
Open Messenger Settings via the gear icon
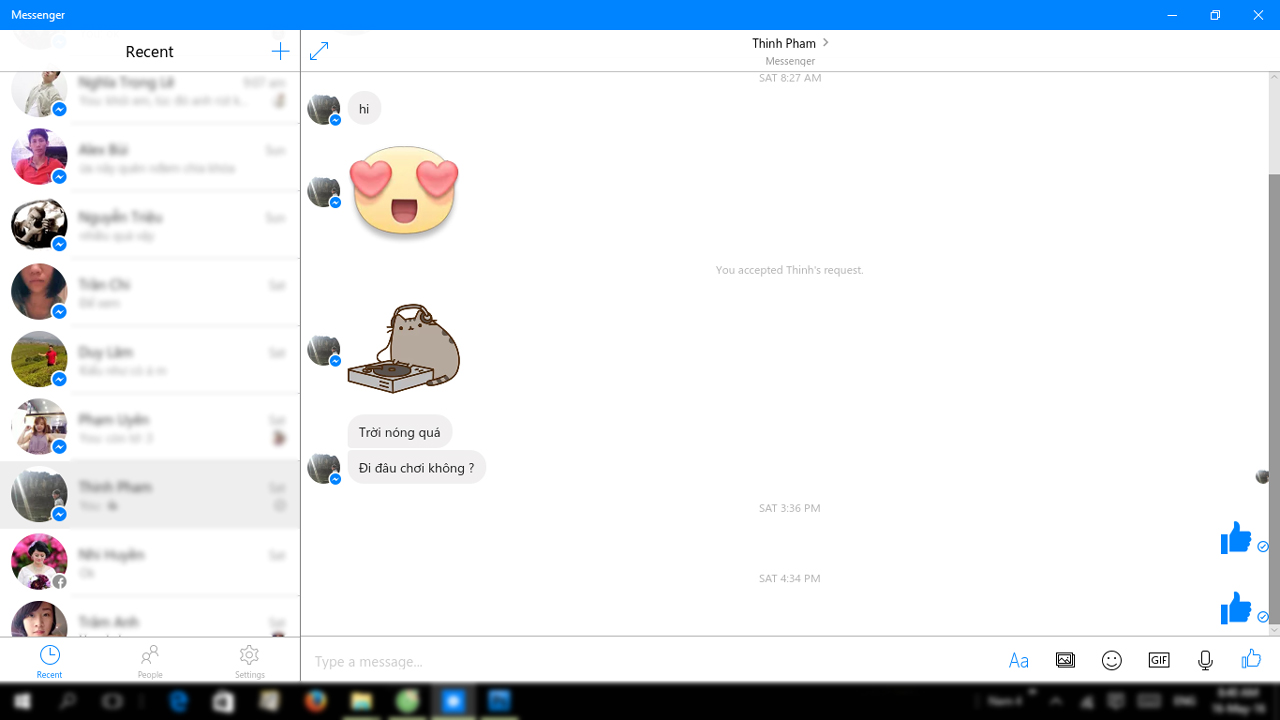pyautogui.click(x=249, y=660)
